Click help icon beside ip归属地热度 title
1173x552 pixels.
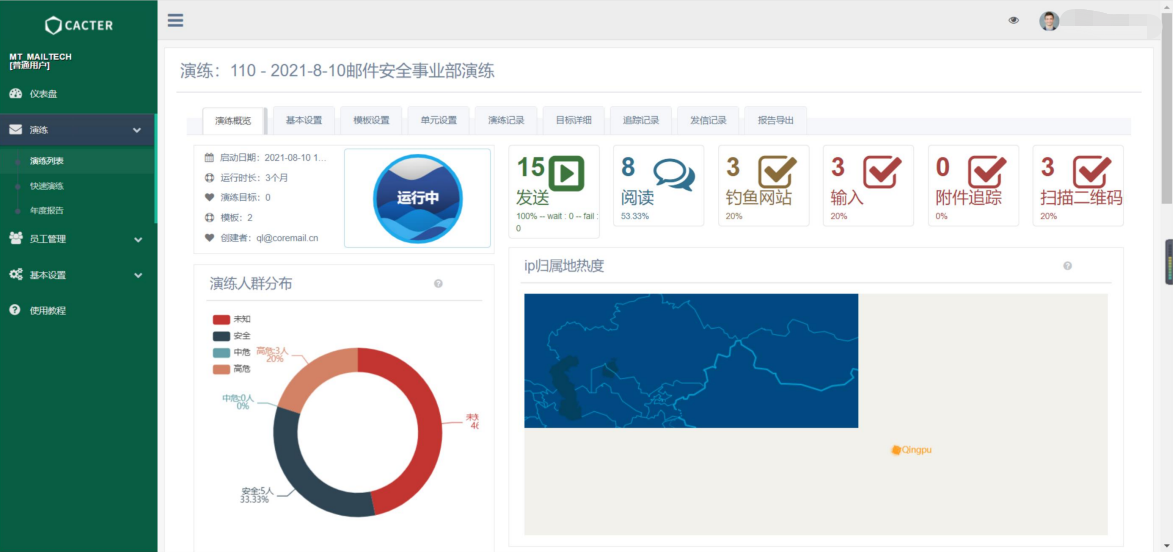[x=1067, y=266]
